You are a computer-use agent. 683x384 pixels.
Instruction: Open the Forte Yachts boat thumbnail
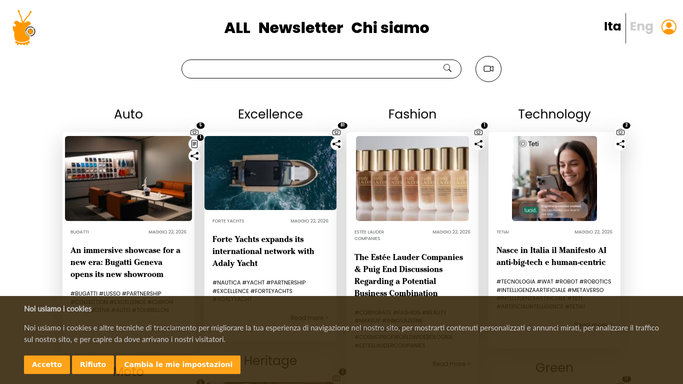click(x=270, y=173)
